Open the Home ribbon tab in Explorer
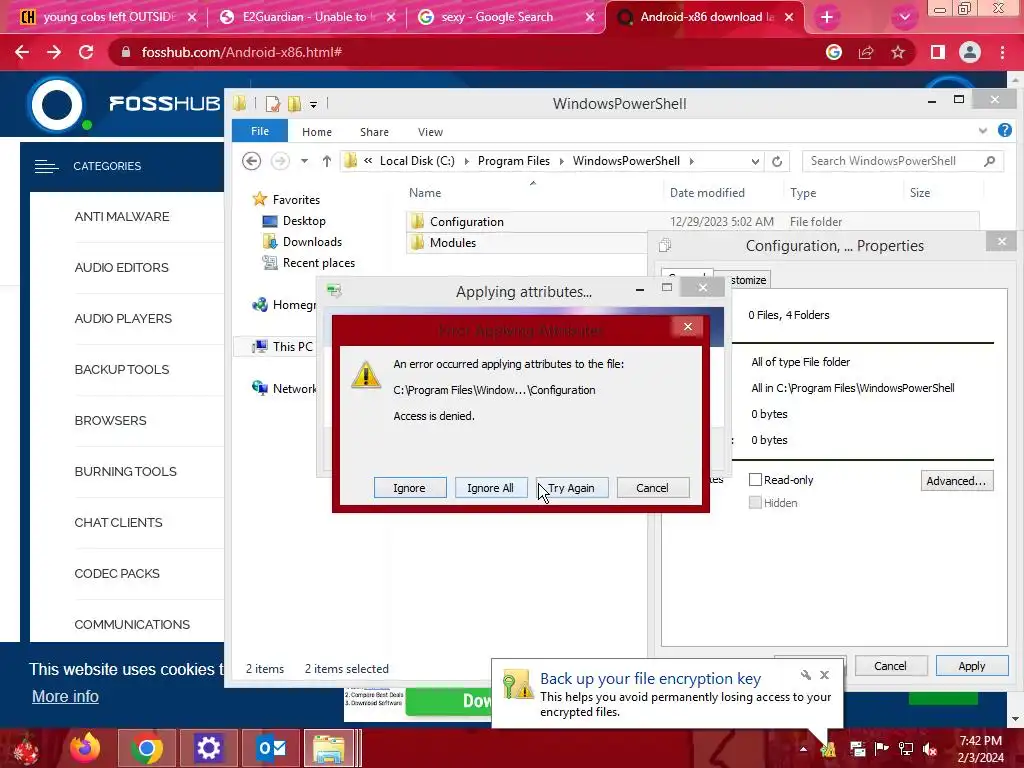 317,132
